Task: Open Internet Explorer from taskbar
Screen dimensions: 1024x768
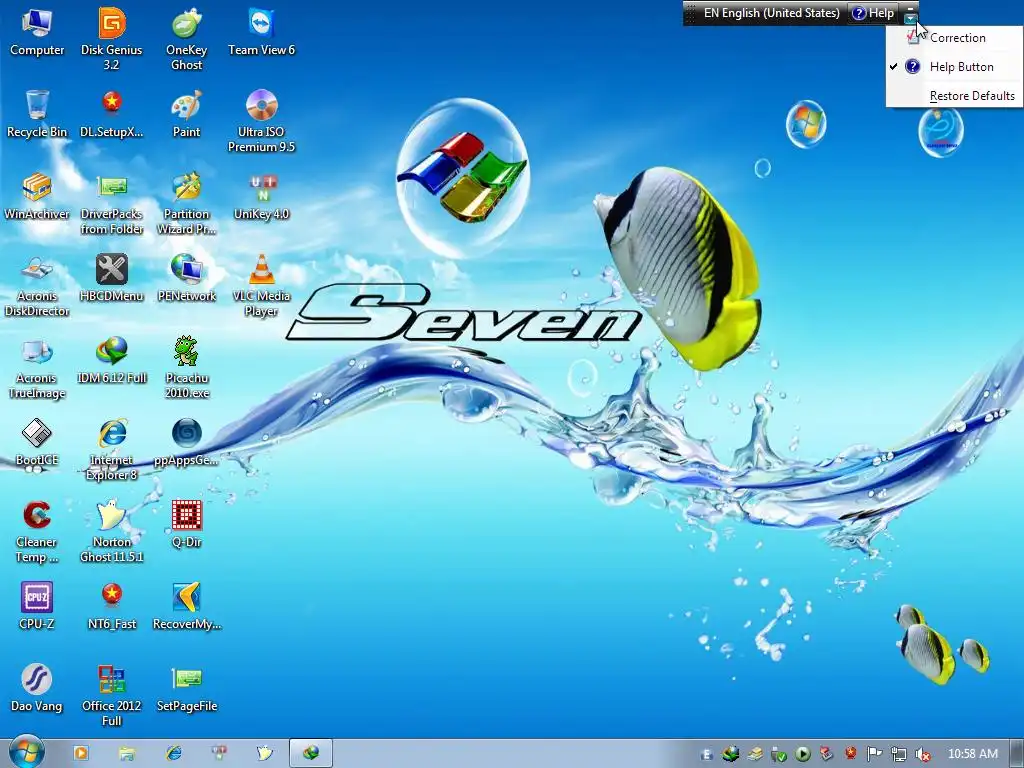Action: point(173,753)
